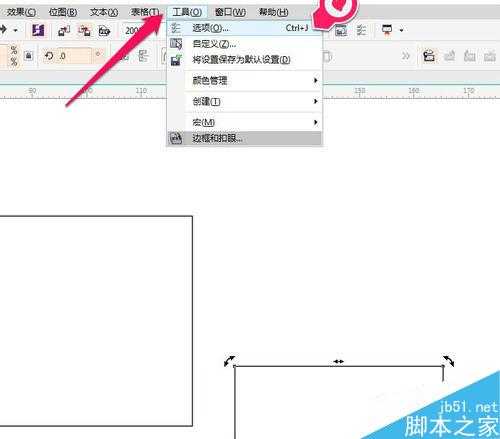Click the redo arrow icon
The image size is (500, 439).
pyautogui.click(x=3, y=30)
